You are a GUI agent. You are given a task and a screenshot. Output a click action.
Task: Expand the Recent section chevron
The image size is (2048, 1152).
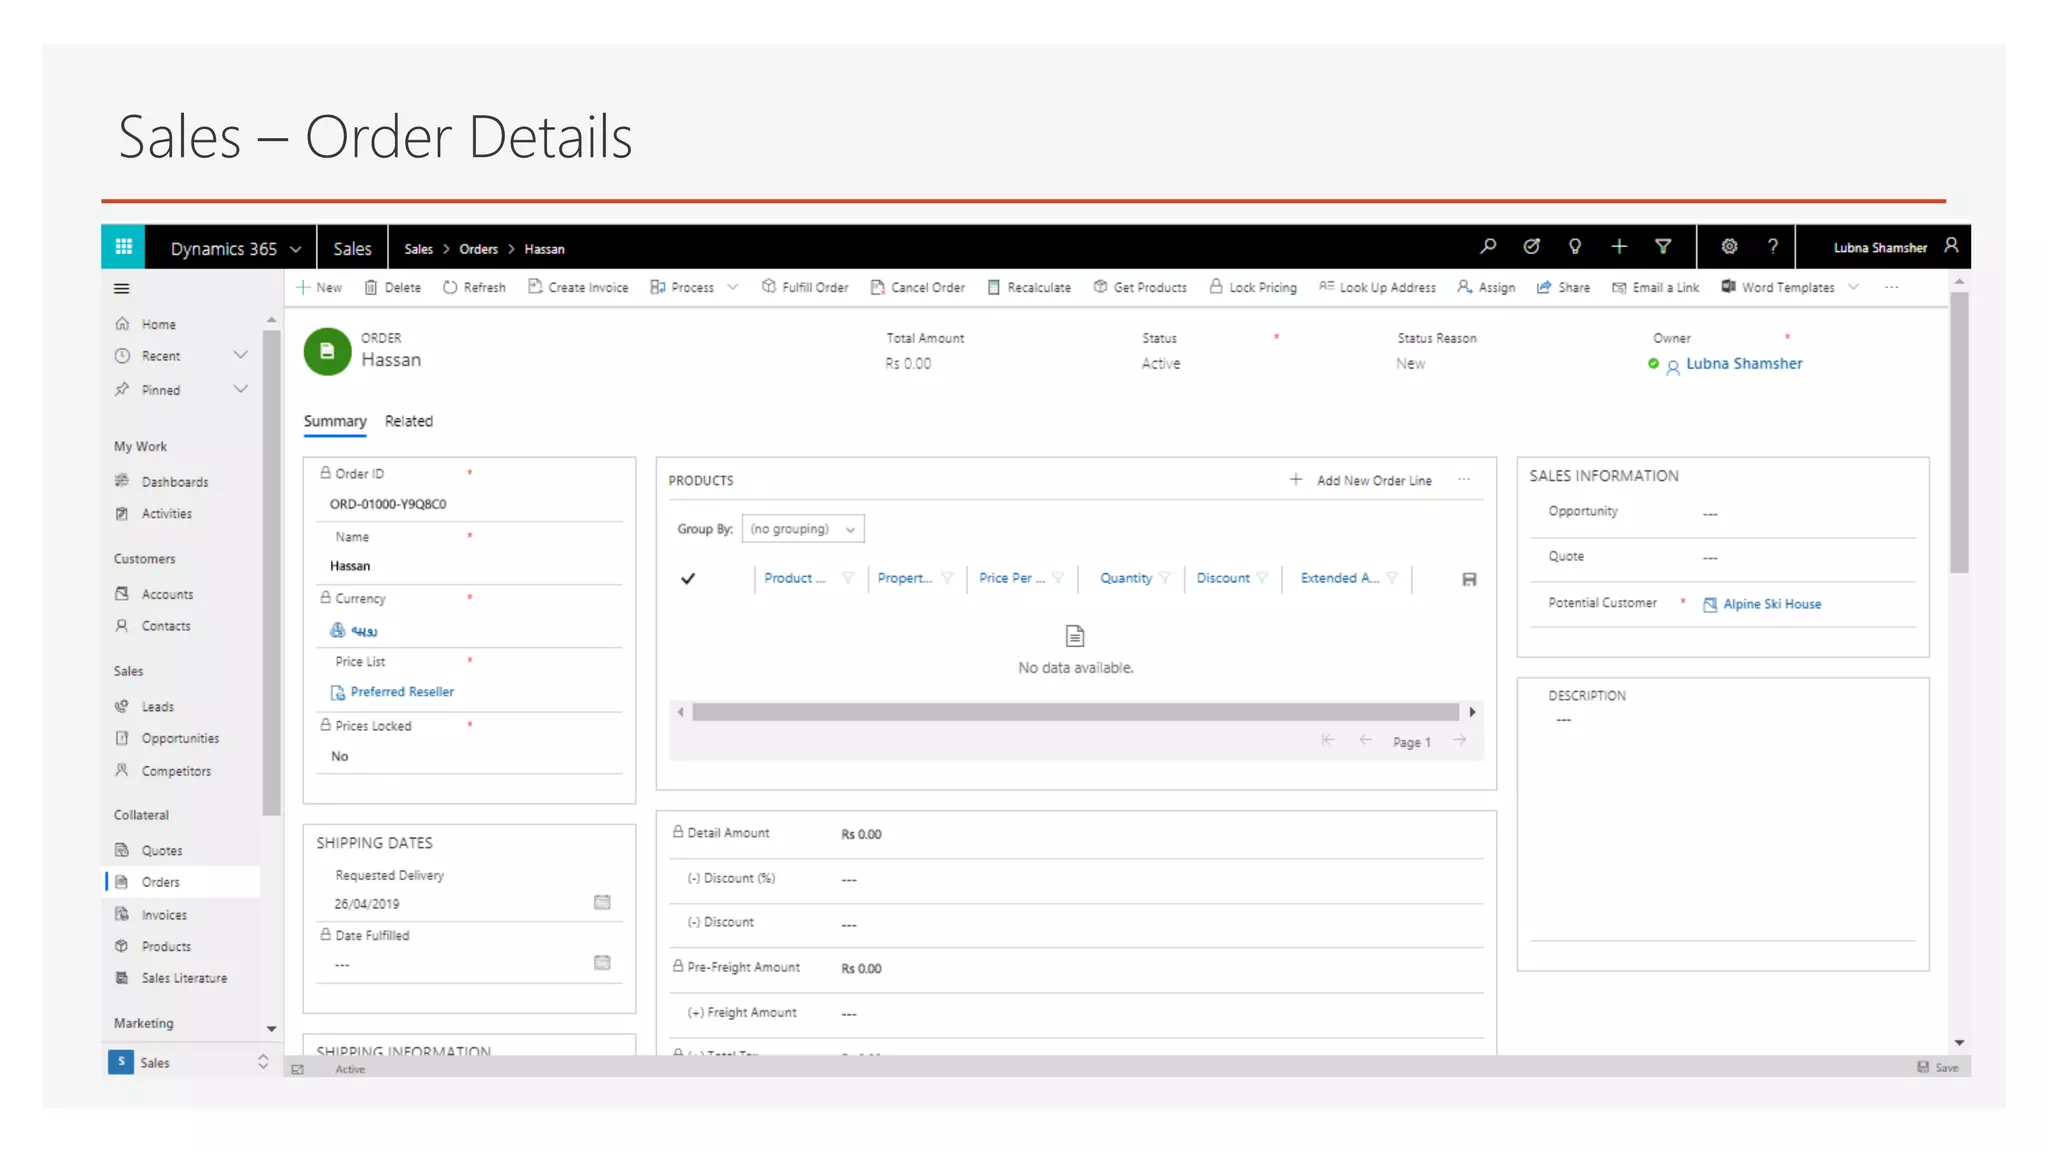(240, 355)
